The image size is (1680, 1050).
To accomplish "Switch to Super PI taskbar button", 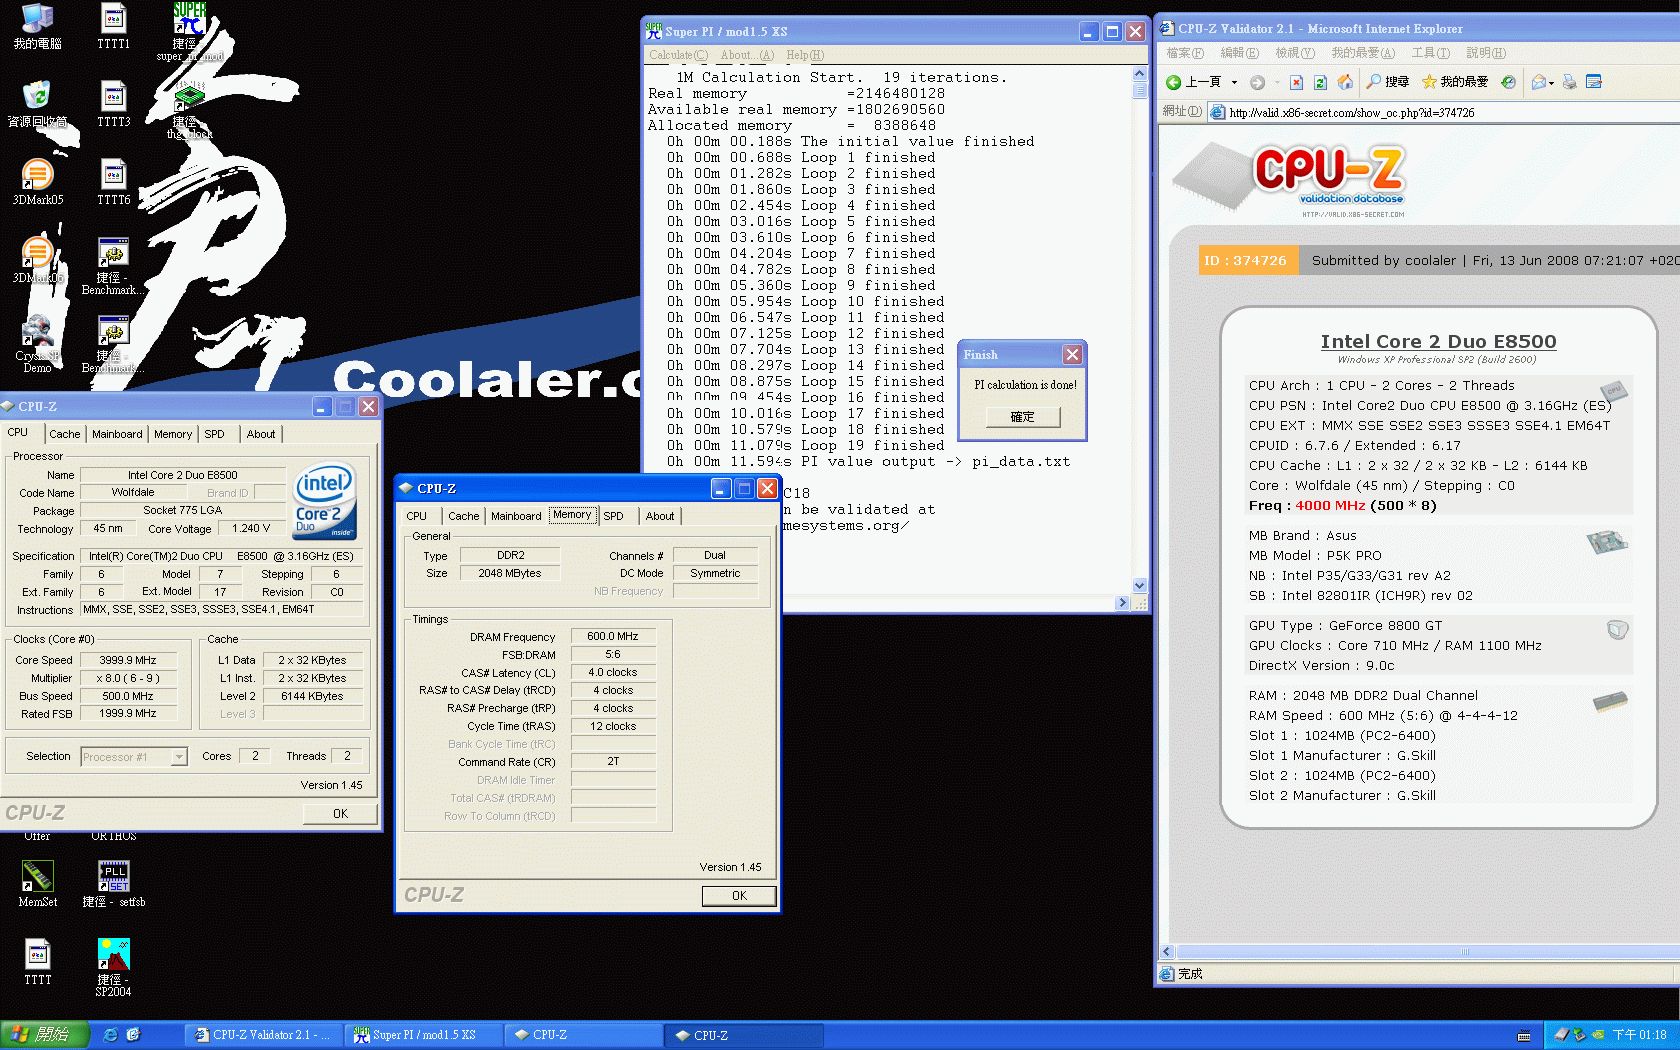I will (x=422, y=1035).
